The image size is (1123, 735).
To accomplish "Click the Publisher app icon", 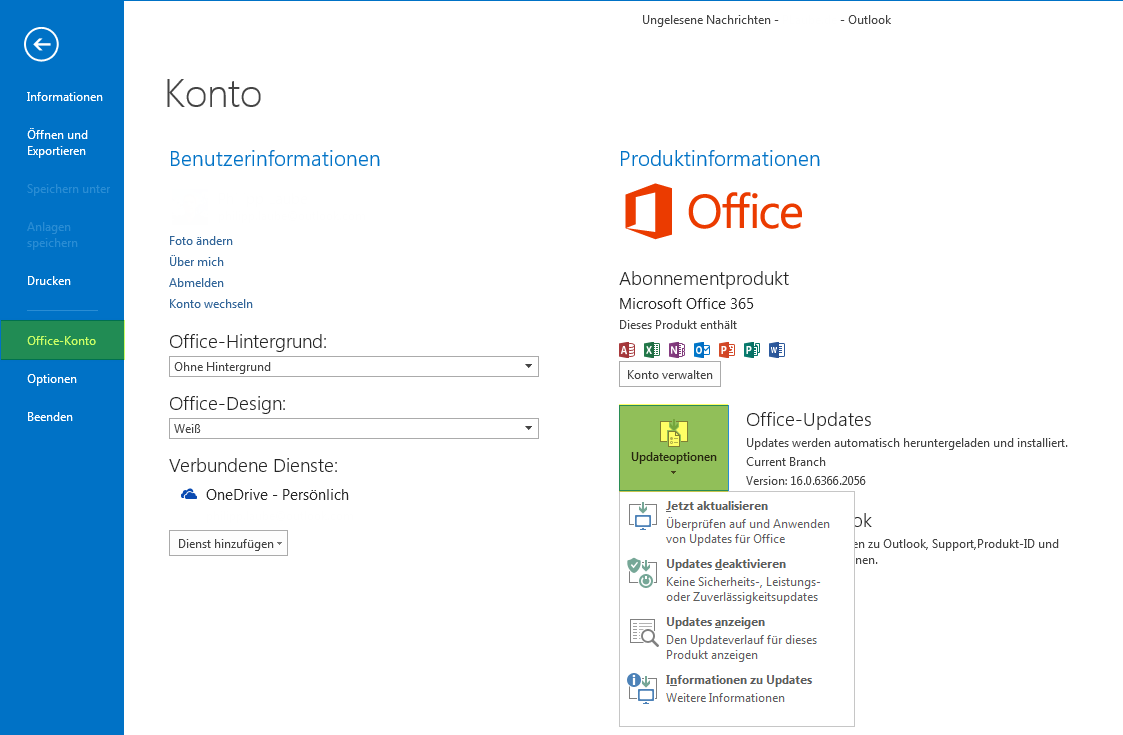I will [752, 350].
